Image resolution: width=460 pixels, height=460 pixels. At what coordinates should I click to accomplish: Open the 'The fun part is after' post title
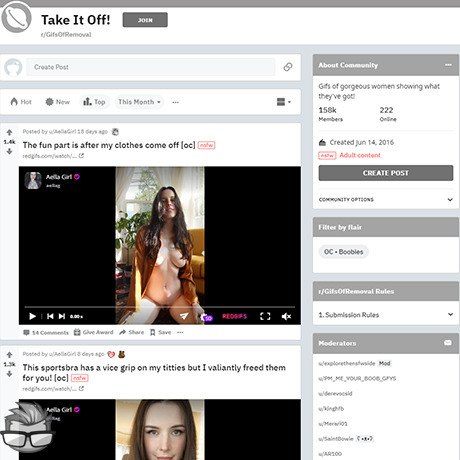click(109, 145)
